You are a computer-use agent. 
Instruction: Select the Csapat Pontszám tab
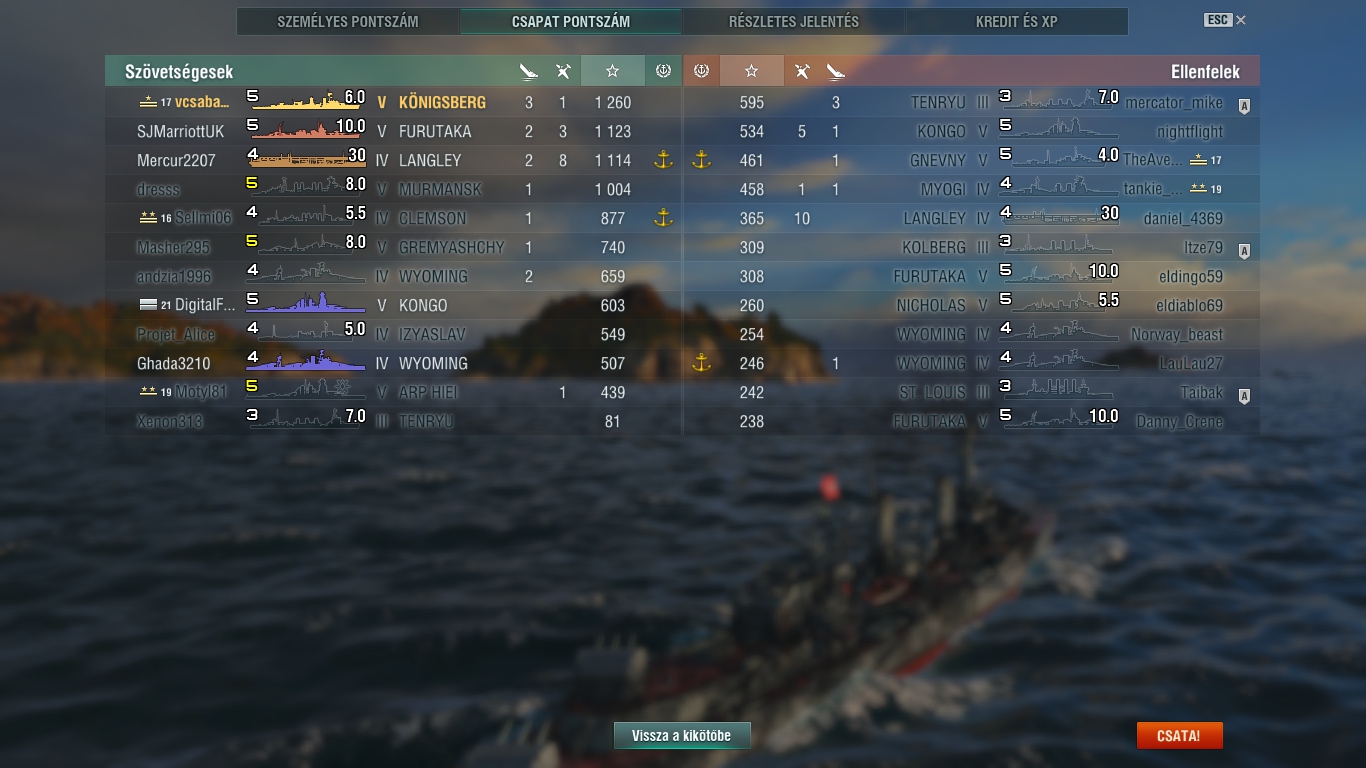pos(571,21)
